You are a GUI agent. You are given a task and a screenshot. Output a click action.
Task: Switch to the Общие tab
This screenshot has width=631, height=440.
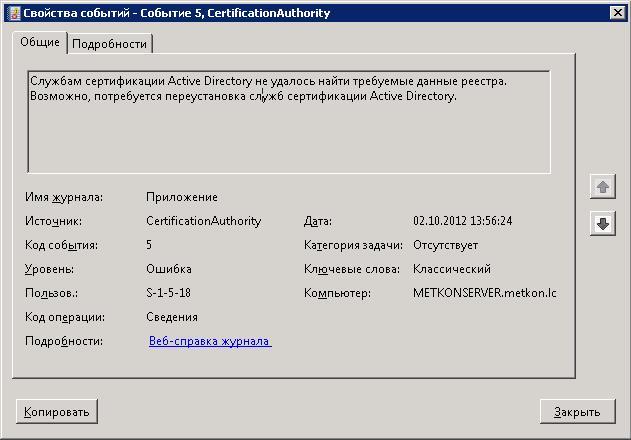pos(40,42)
